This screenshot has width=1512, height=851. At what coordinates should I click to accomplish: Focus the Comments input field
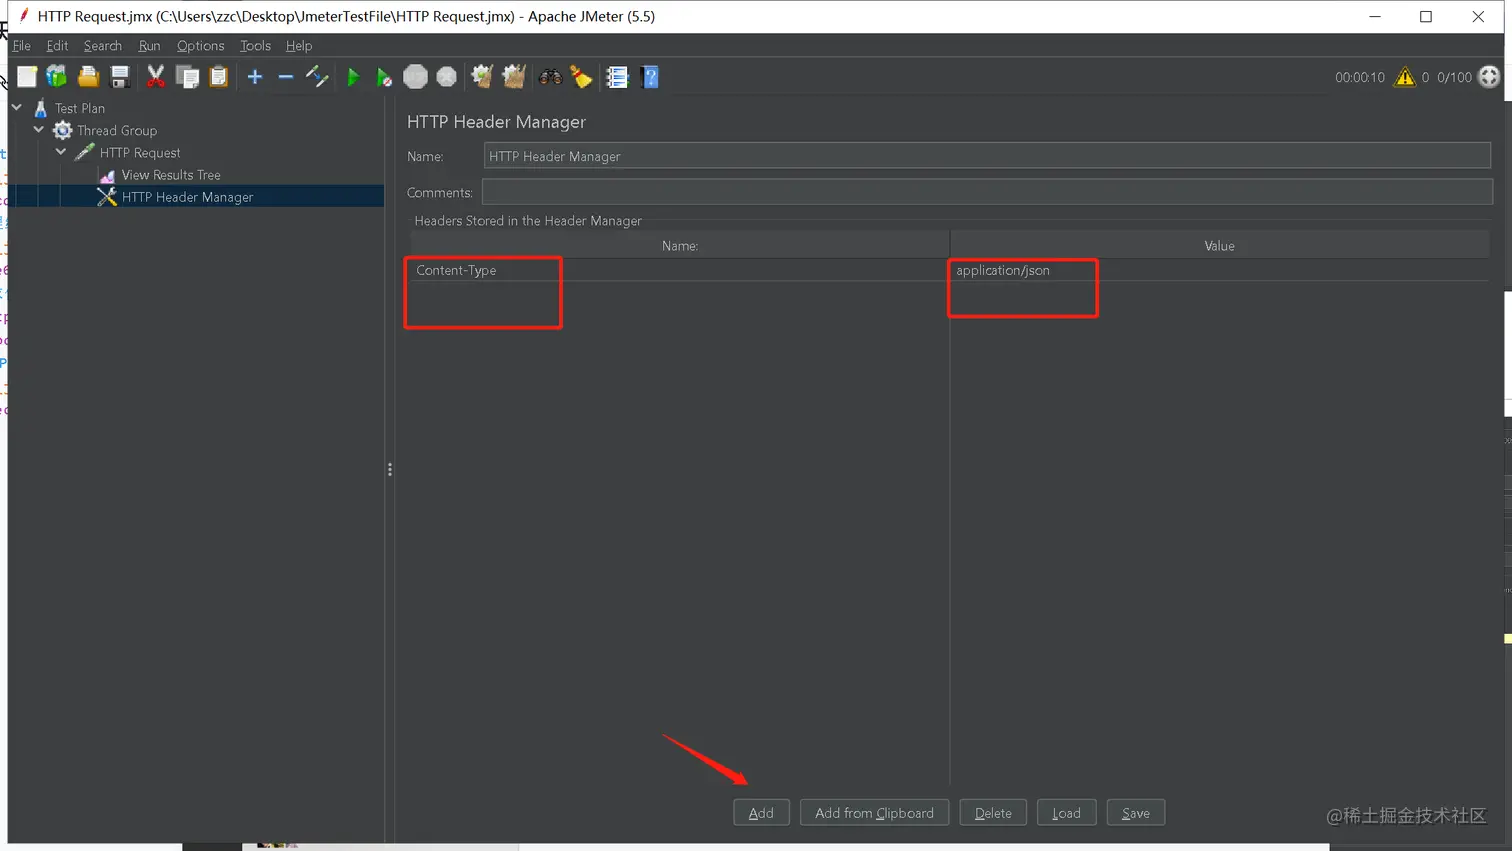(x=987, y=192)
